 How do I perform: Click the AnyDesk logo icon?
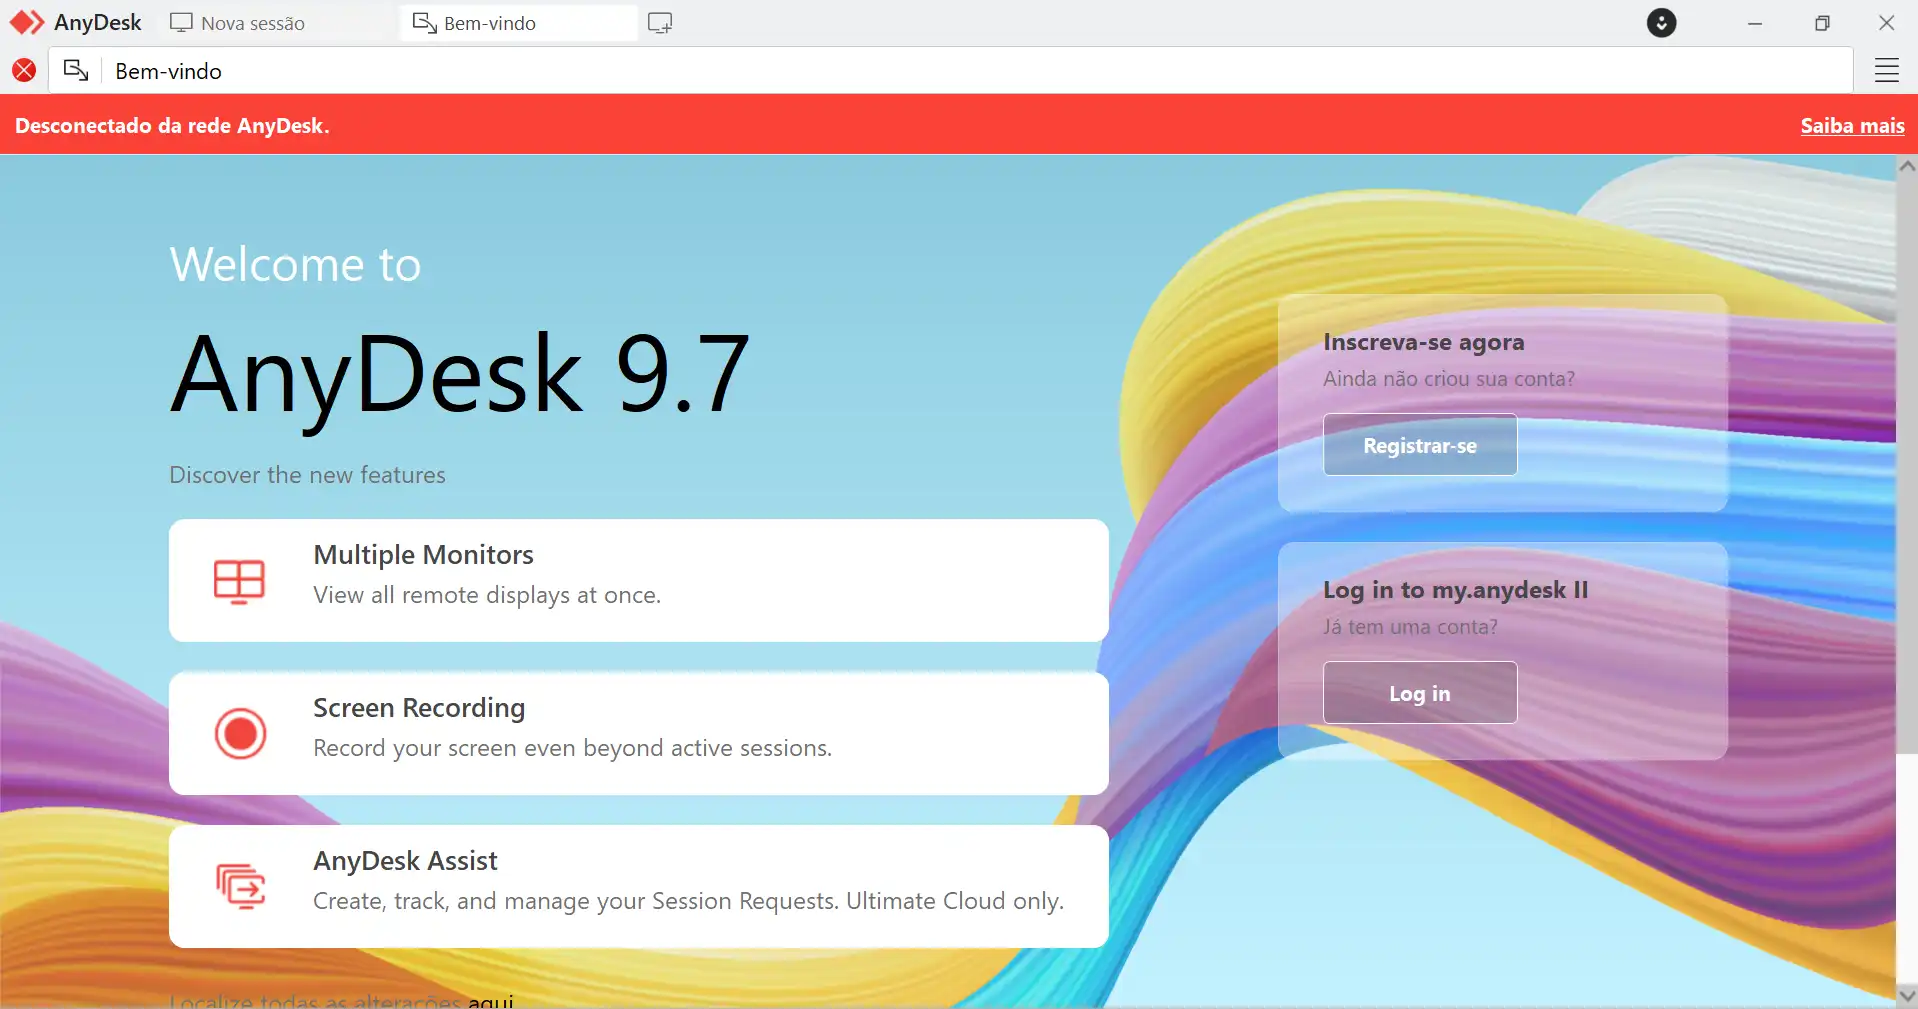pyautogui.click(x=27, y=22)
